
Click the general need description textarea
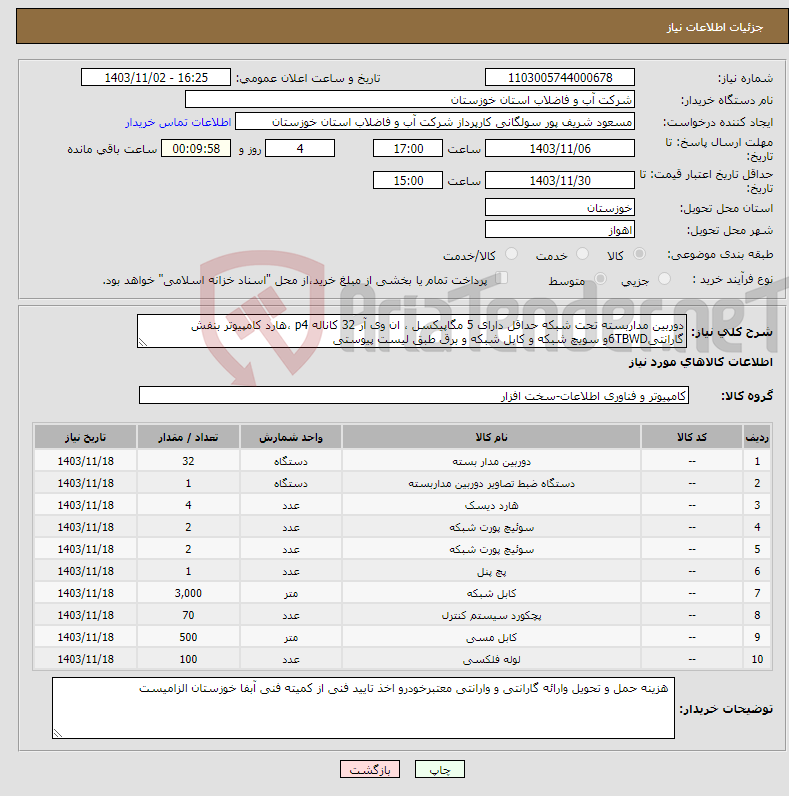pos(412,331)
